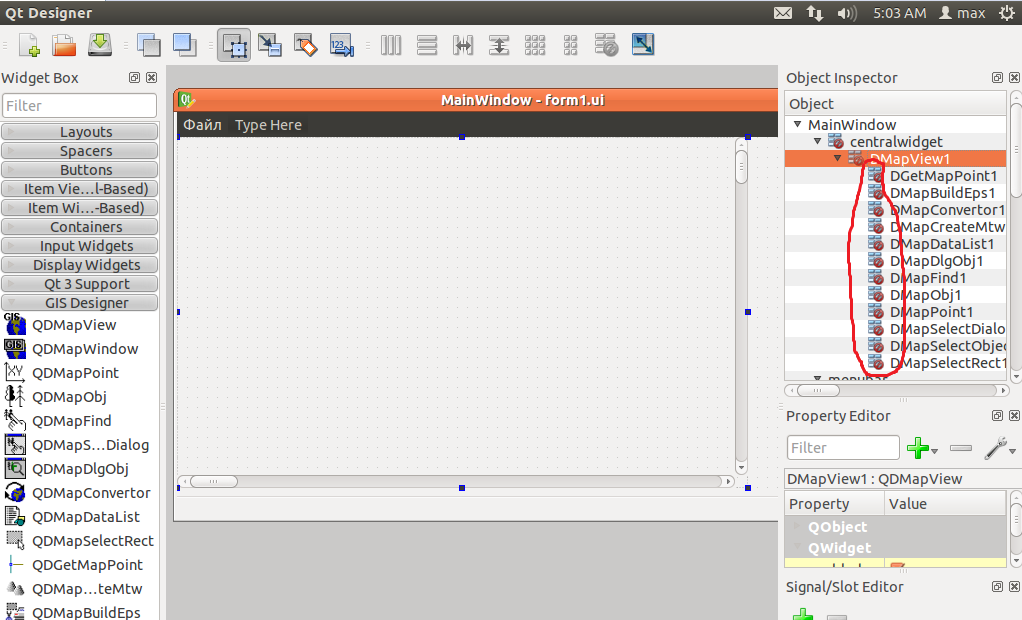Image resolution: width=1022 pixels, height=620 pixels.
Task: Select DMapFind1 in Object Inspector
Action: (x=928, y=278)
